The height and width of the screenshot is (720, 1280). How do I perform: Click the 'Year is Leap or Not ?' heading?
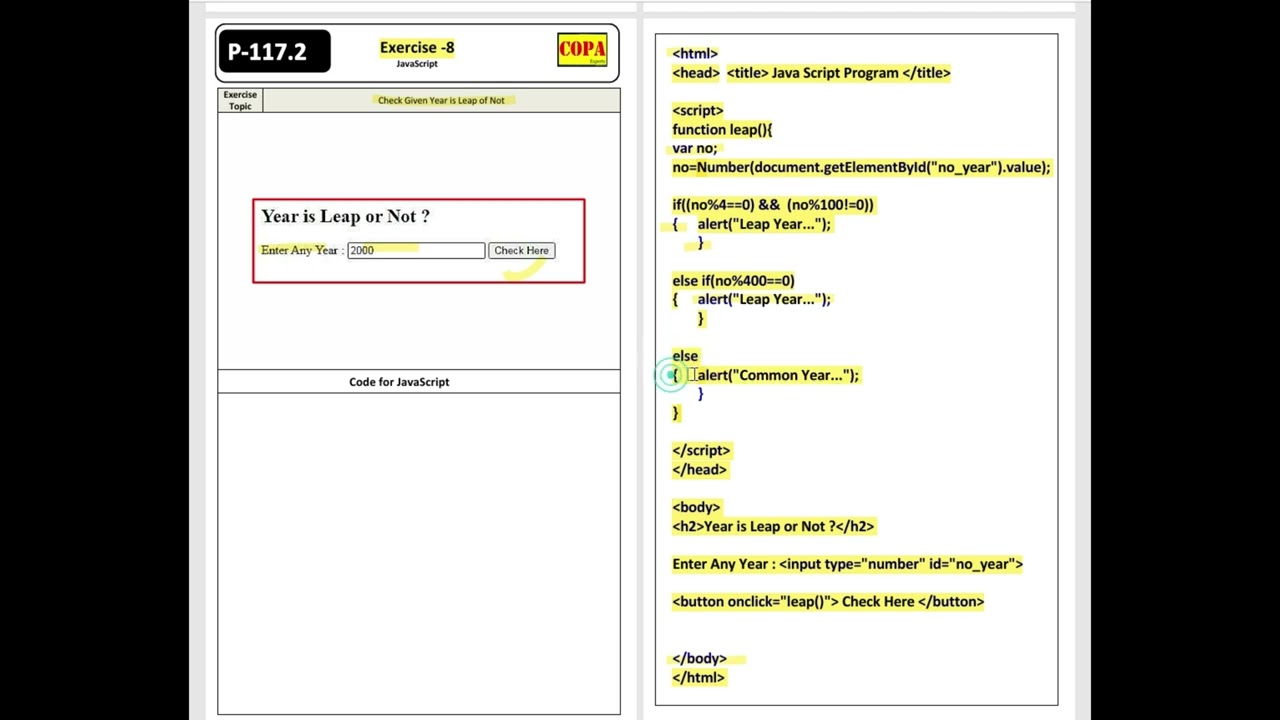(345, 216)
